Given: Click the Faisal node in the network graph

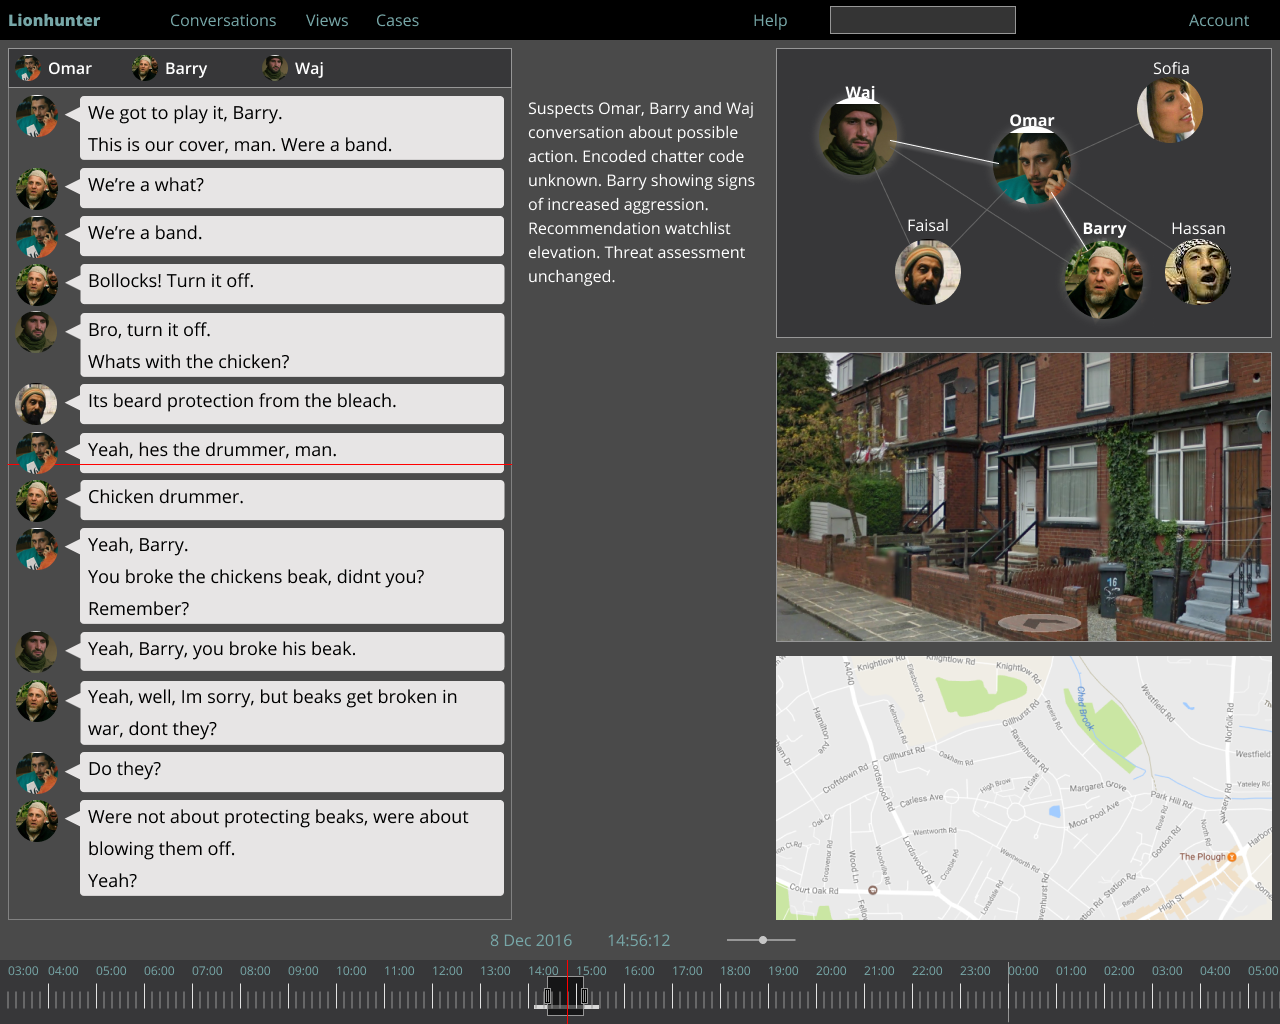Looking at the screenshot, I should [x=928, y=271].
